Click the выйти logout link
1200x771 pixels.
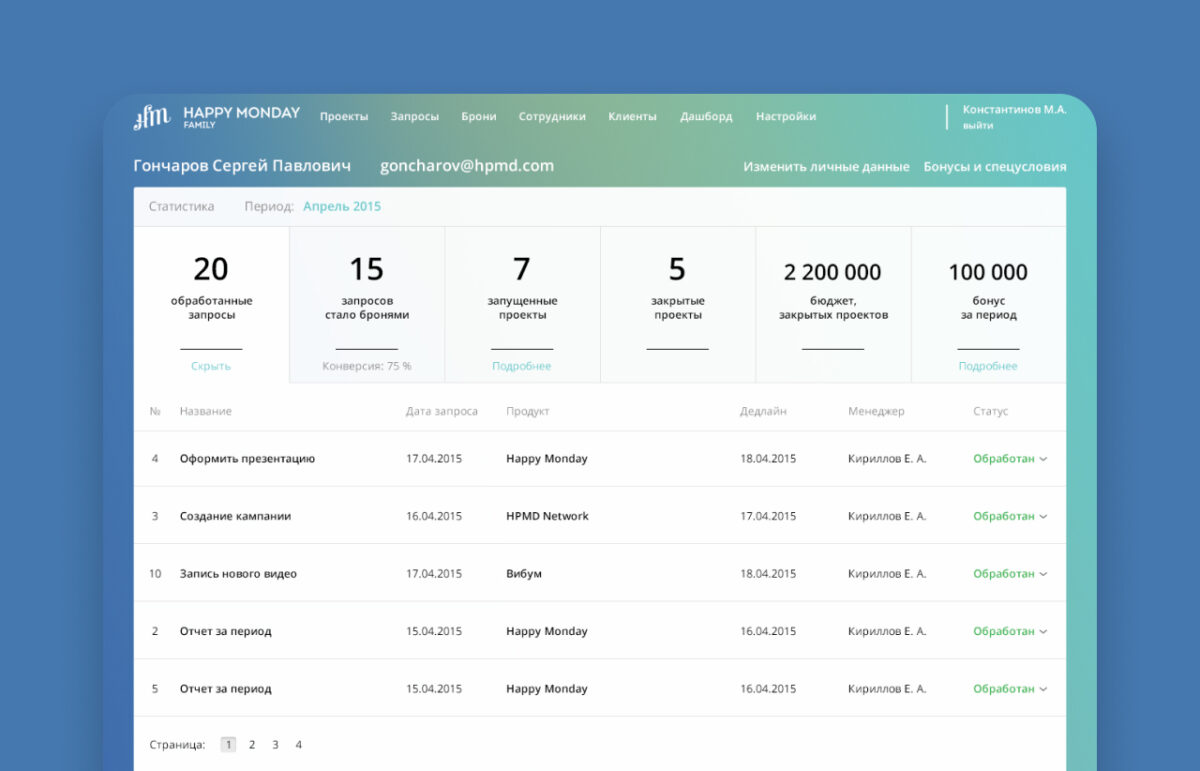coord(978,126)
